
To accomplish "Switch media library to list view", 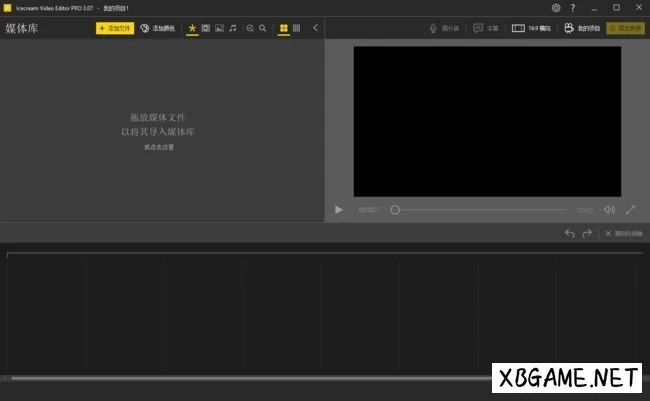I will pos(297,28).
